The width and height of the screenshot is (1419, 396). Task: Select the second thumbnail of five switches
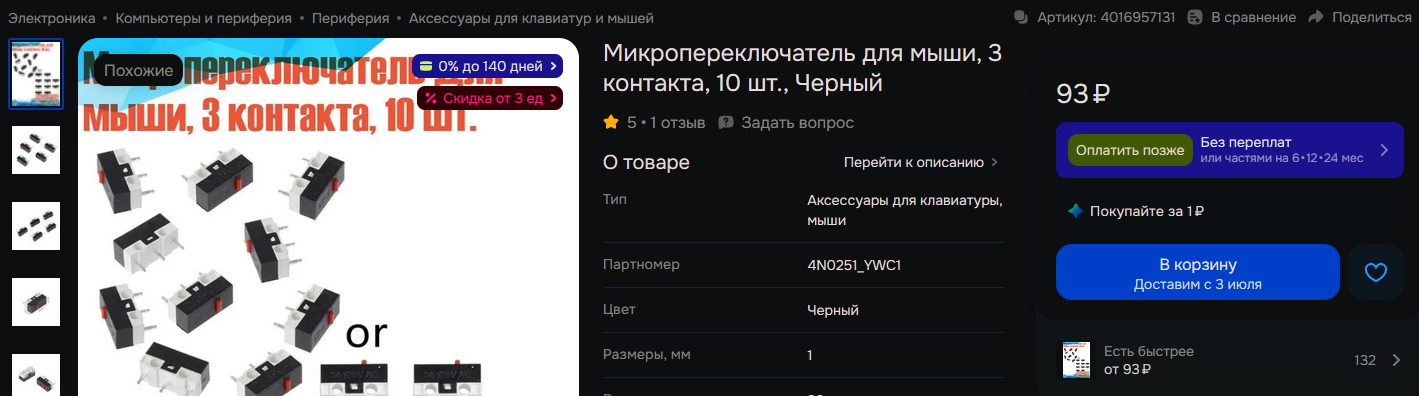pos(36,150)
